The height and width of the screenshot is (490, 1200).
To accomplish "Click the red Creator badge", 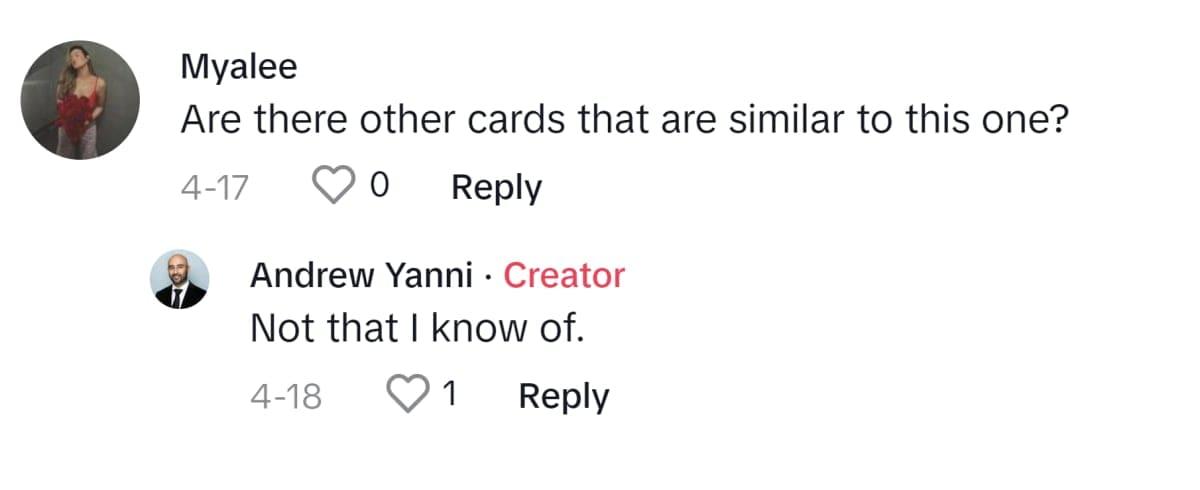I will point(564,275).
